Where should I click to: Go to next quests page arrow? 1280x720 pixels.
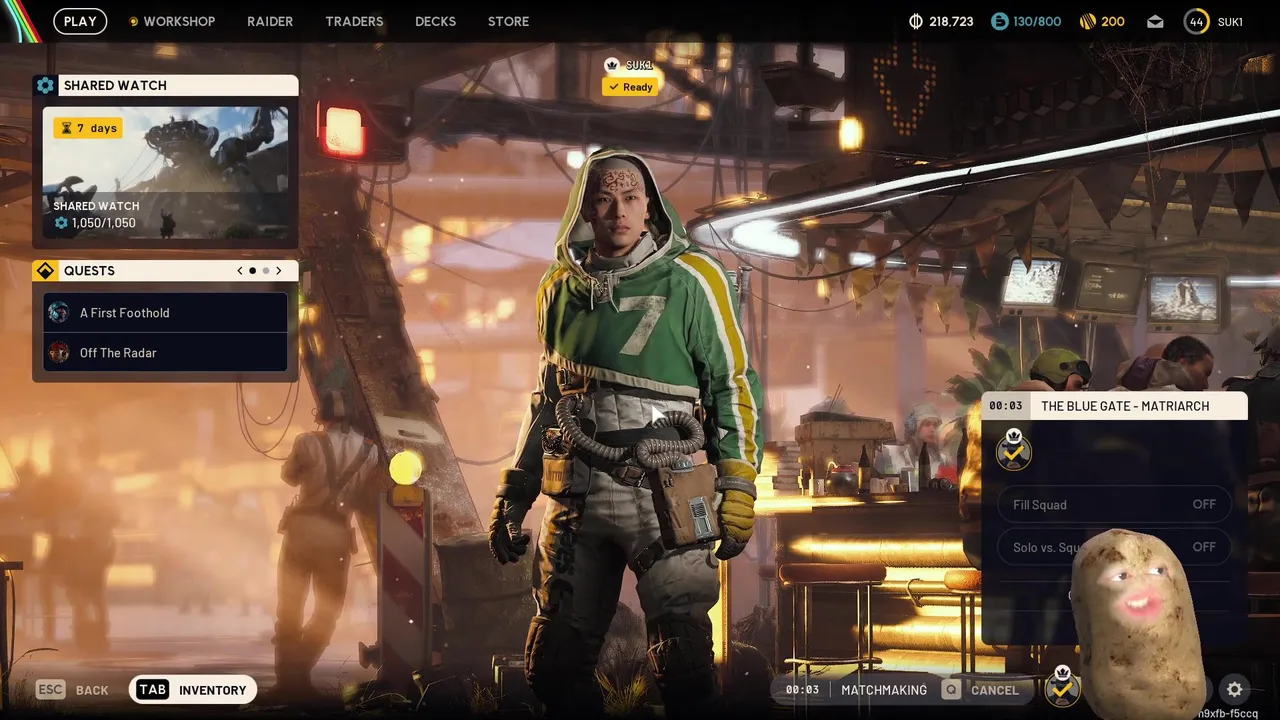[x=279, y=271]
